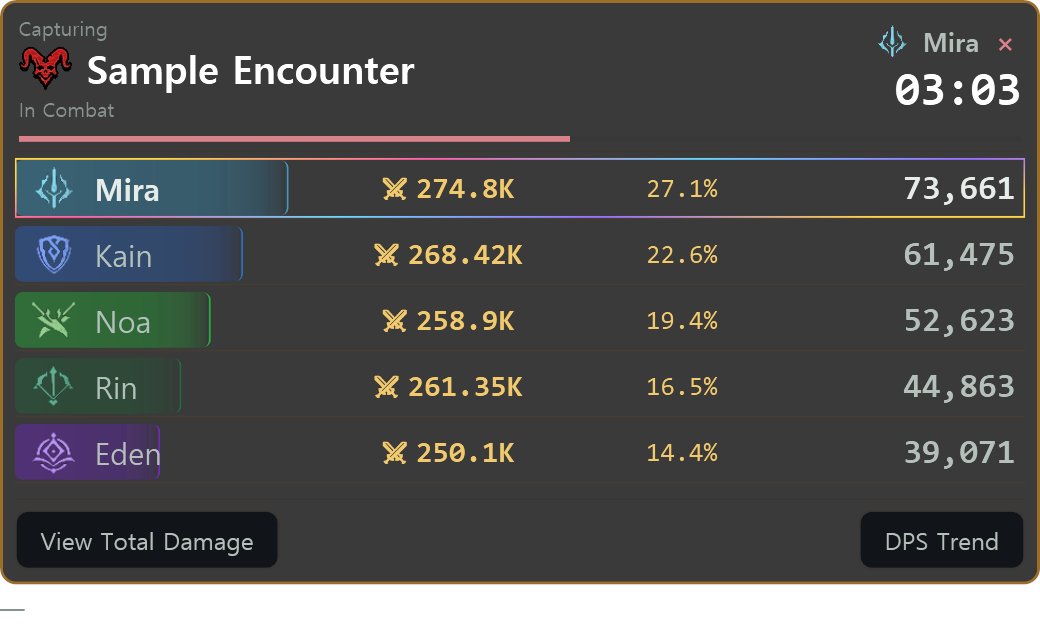The image size is (1040, 630).
Task: Click the sword icon beside 261.35K
Action: pos(386,387)
